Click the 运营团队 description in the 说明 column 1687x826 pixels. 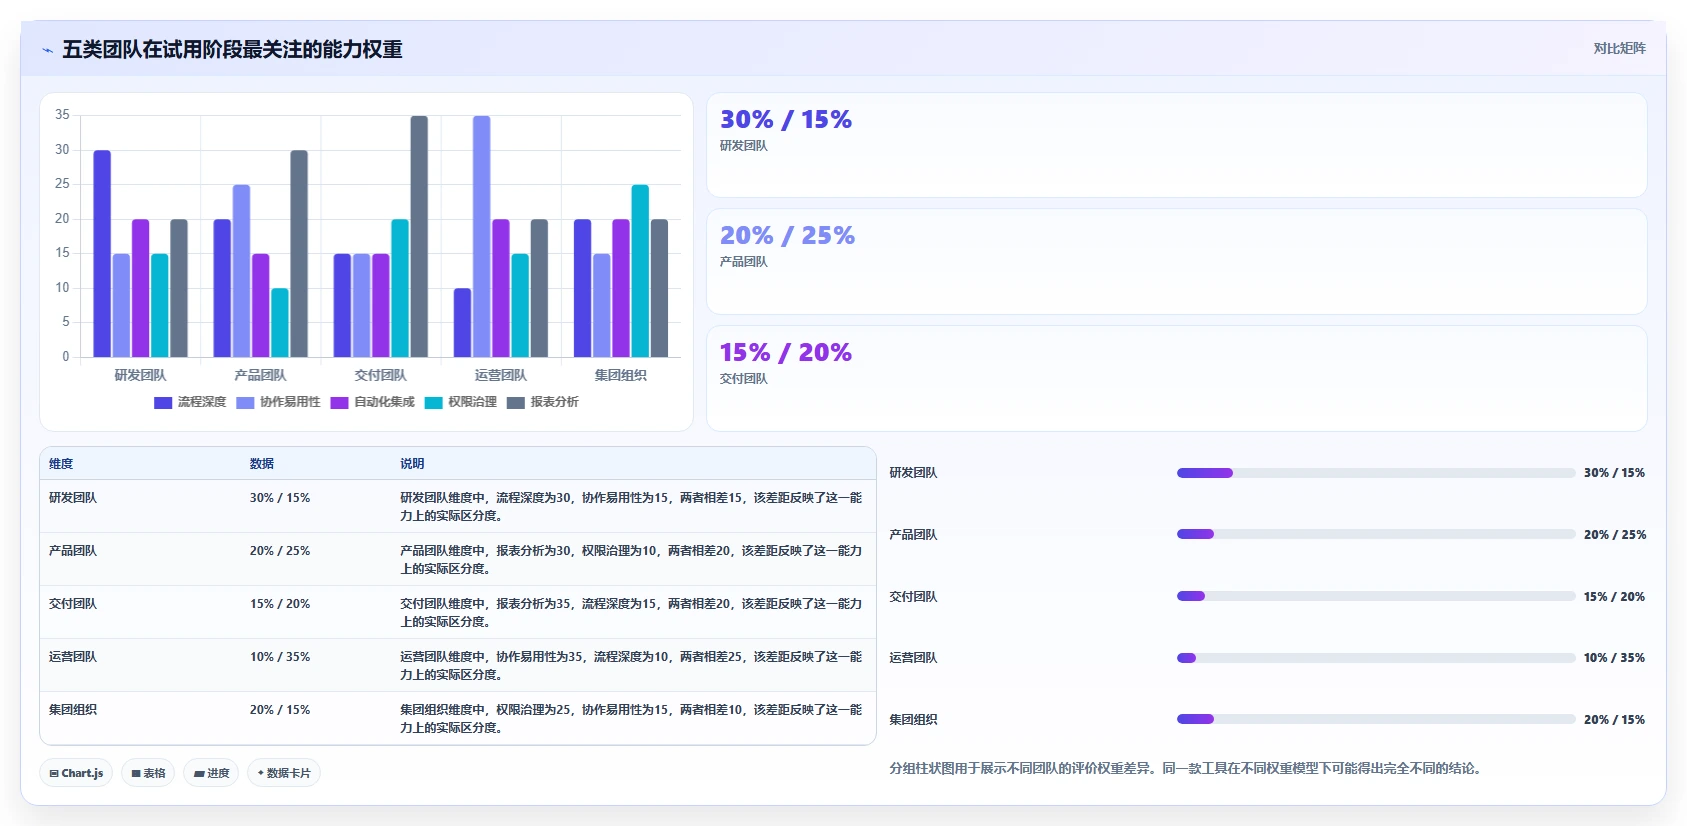[631, 666]
